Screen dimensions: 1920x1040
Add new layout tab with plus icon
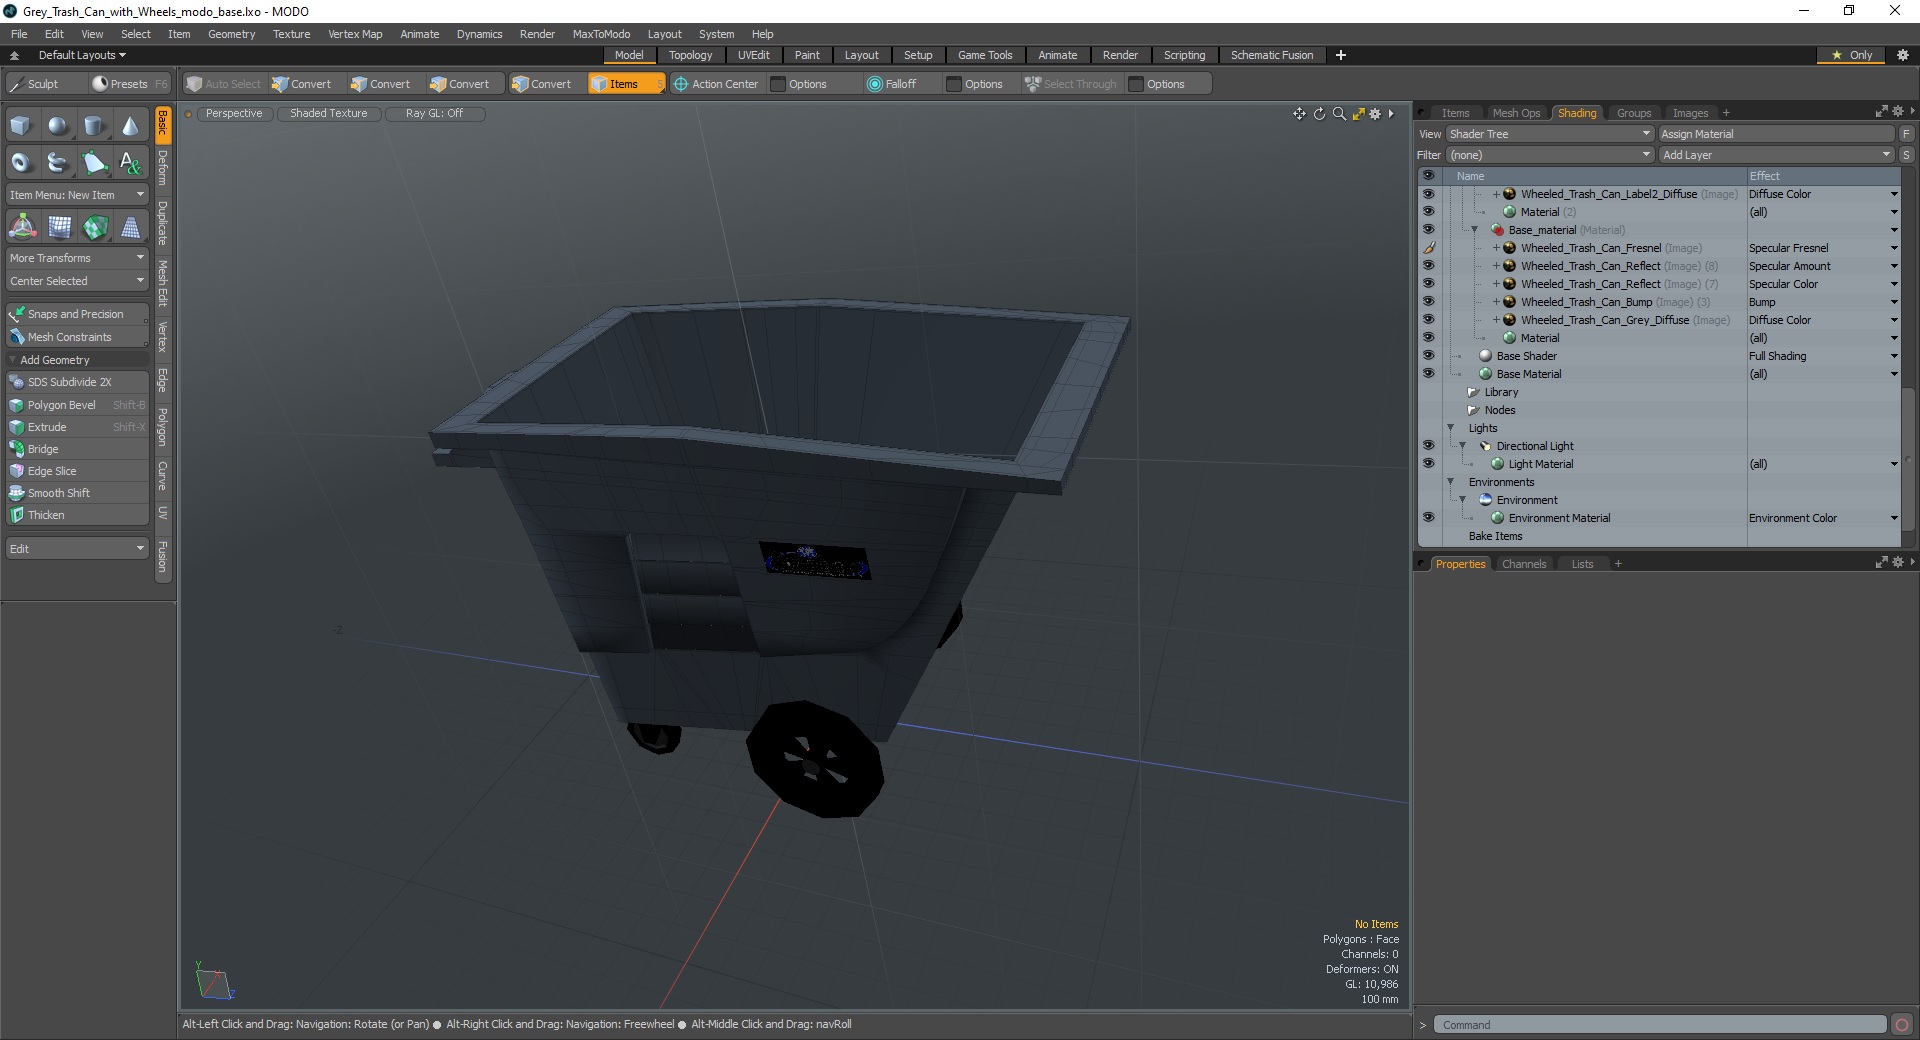coord(1341,55)
